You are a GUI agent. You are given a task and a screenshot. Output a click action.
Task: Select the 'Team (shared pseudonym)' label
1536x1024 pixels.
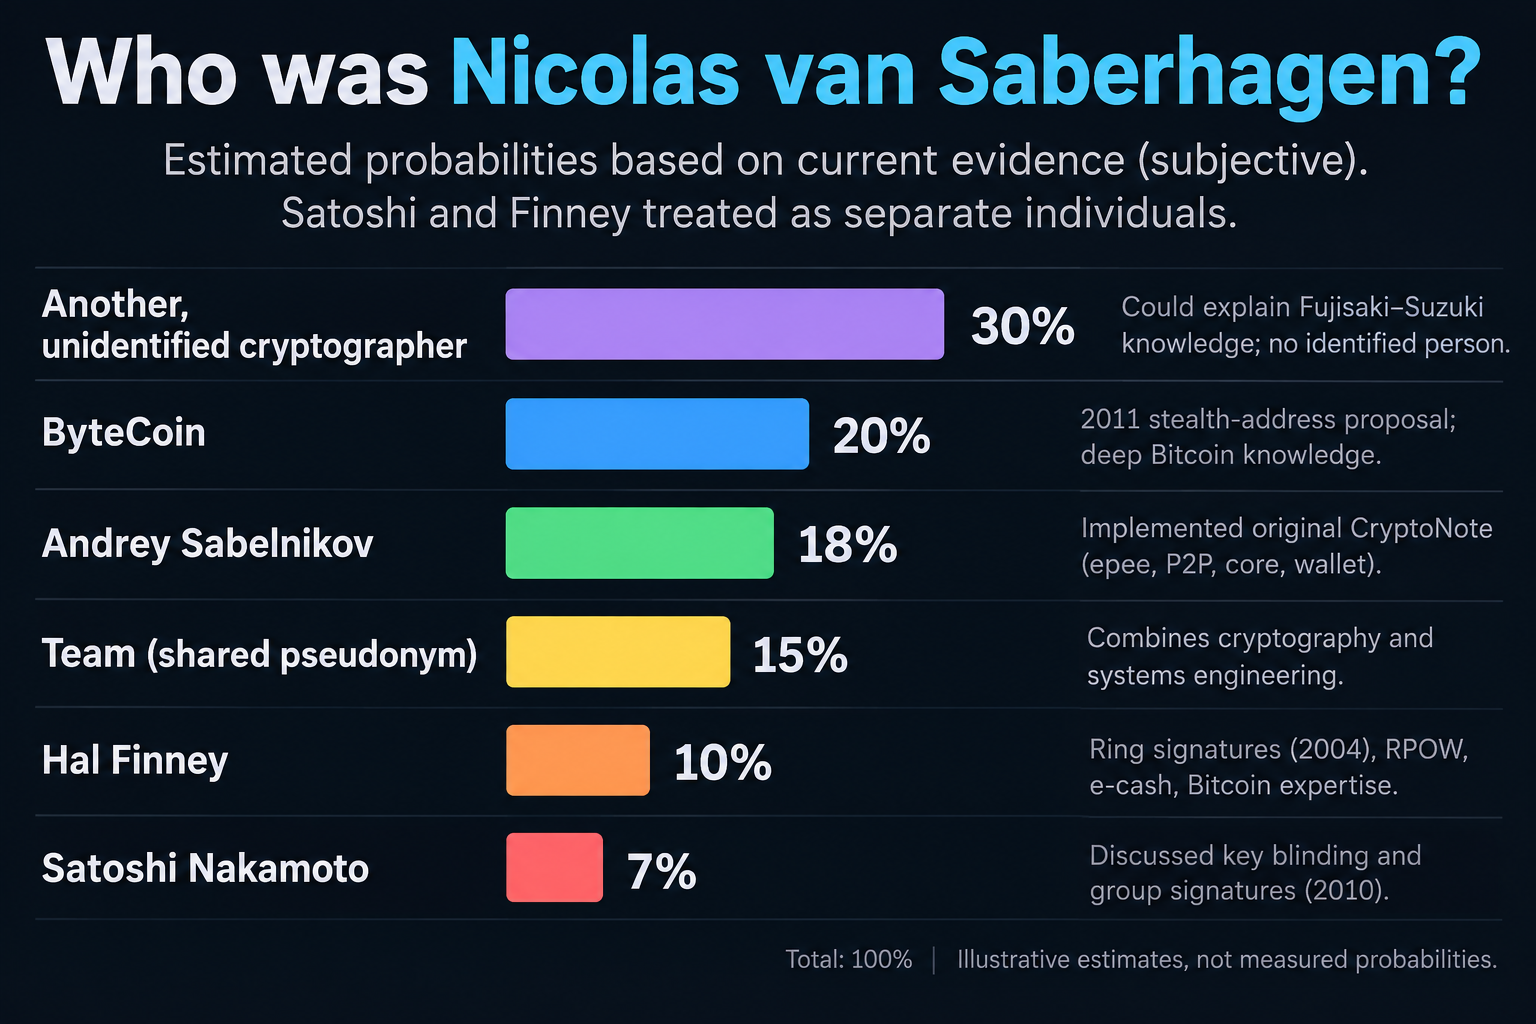(260, 654)
